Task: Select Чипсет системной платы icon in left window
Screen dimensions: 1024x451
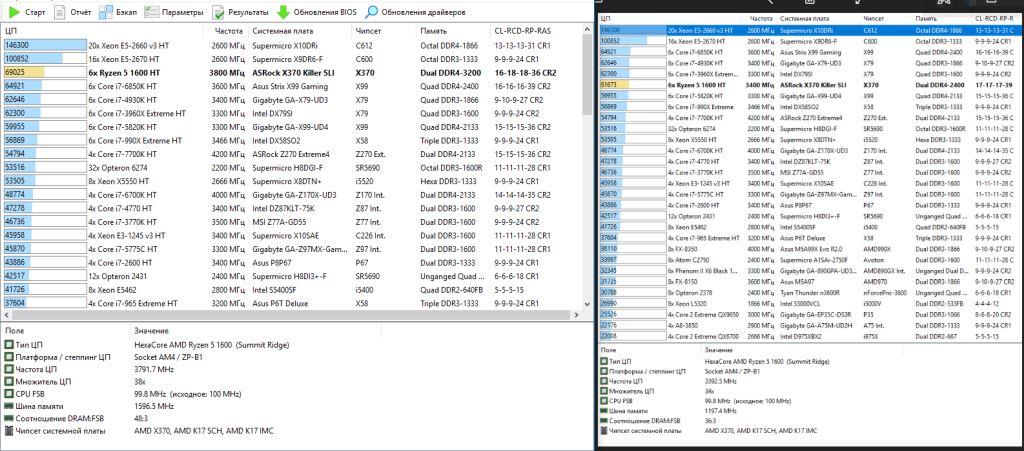Action: (x=8, y=431)
